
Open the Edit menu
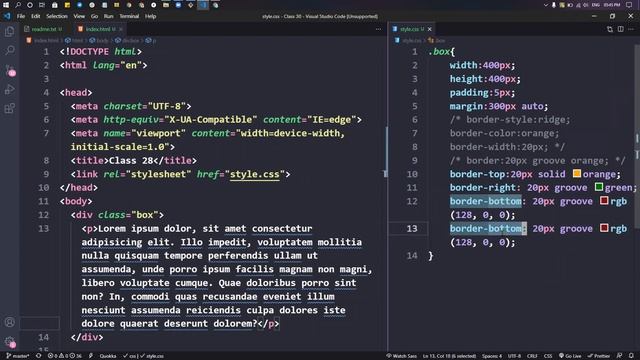pos(36,16)
